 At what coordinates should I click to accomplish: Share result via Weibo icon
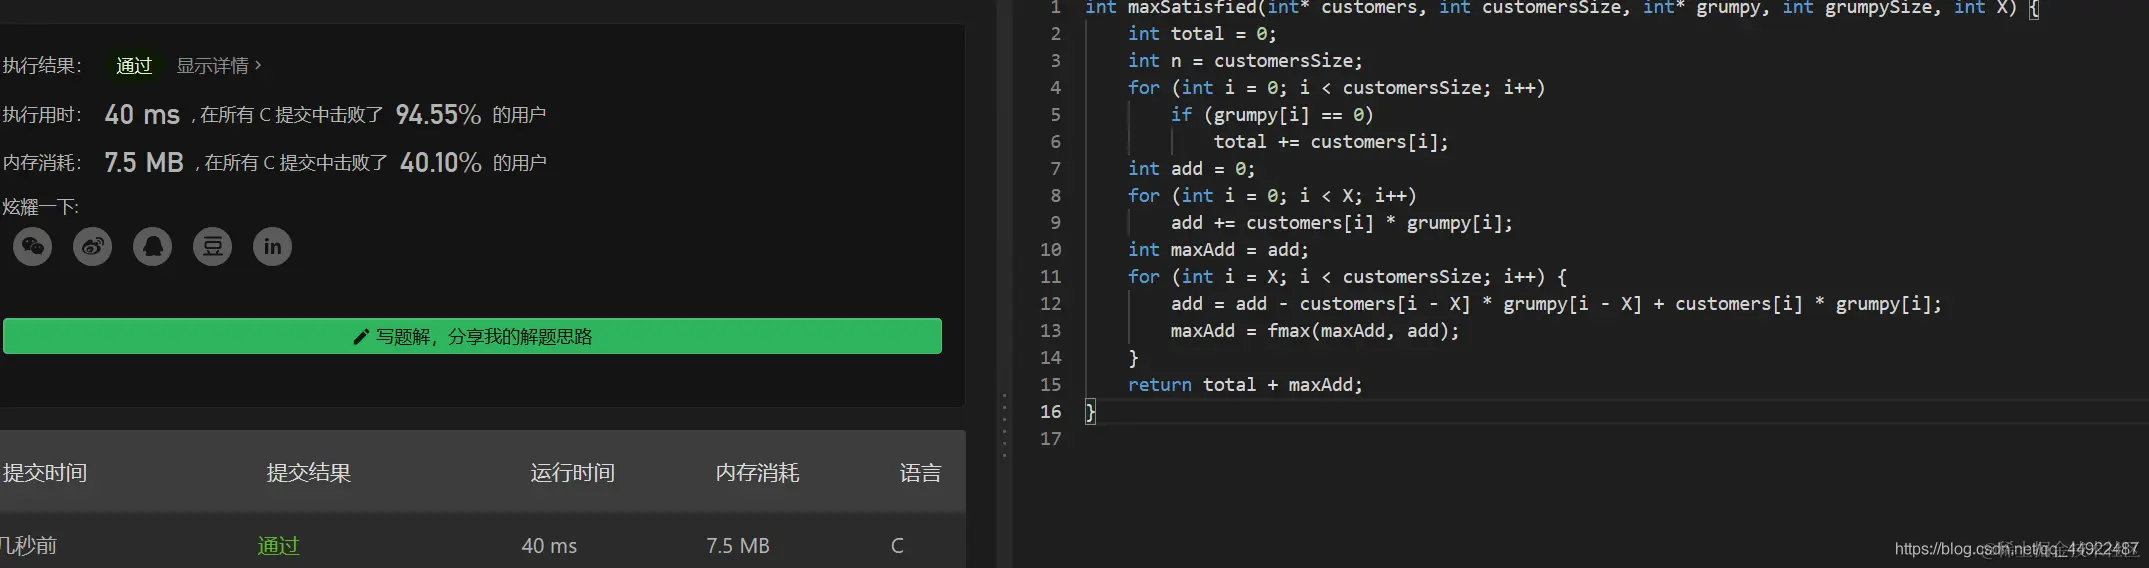click(x=93, y=246)
